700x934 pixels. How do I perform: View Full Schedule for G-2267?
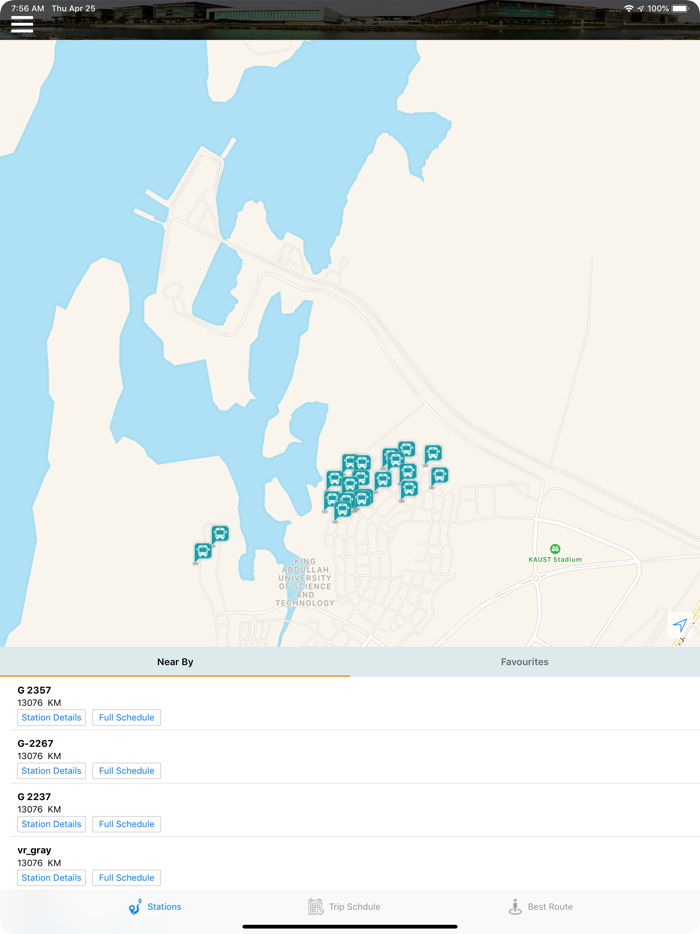[x=126, y=771]
